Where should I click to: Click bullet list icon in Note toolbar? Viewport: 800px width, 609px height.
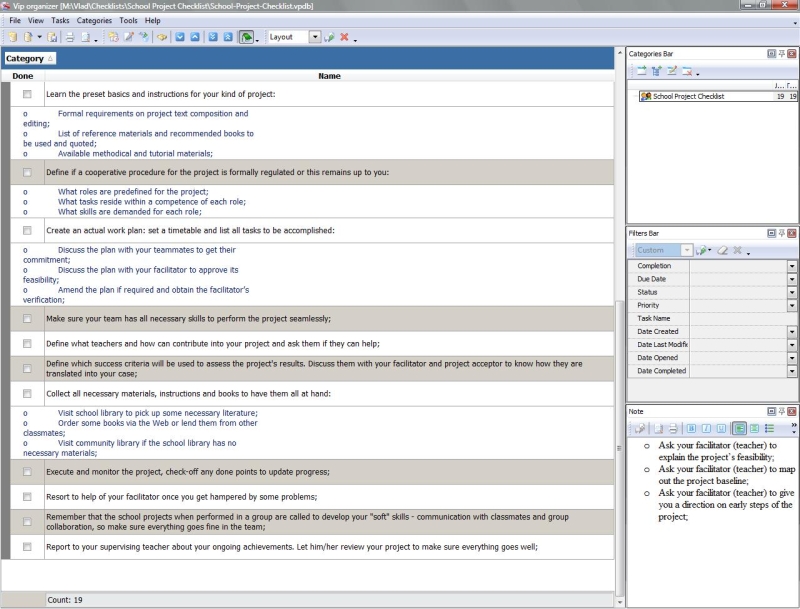(x=769, y=428)
